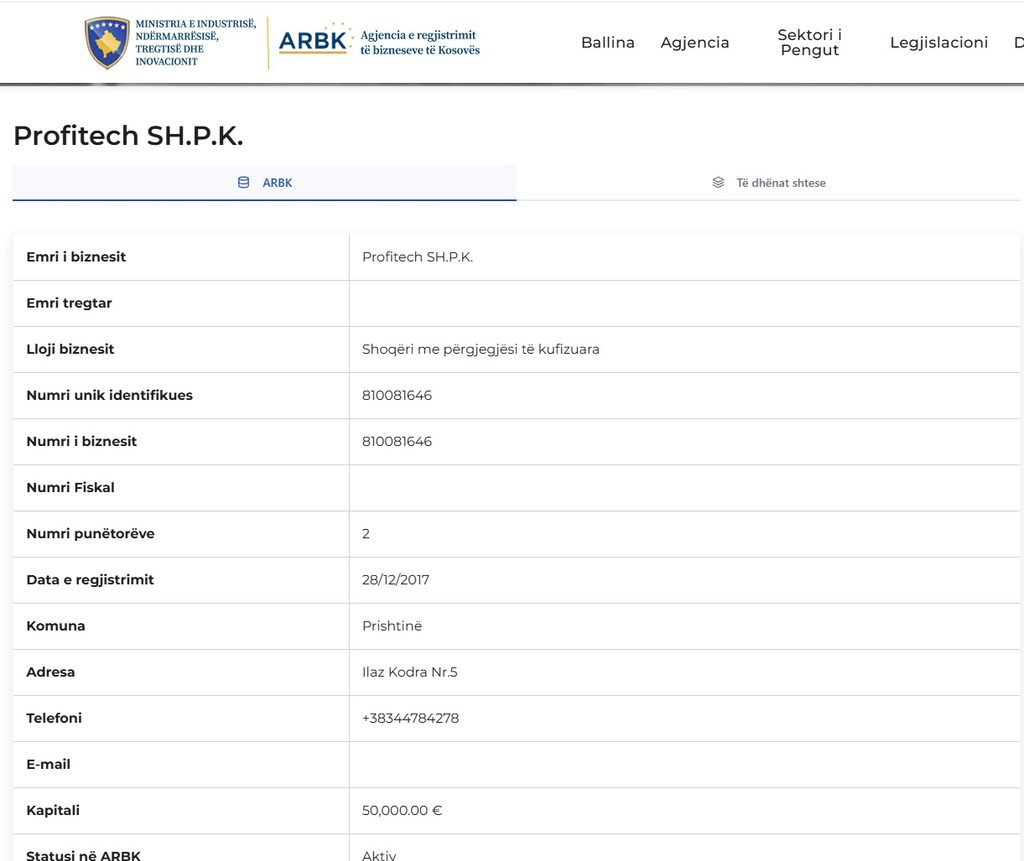Select the Emri i biznesit label

[x=76, y=257]
